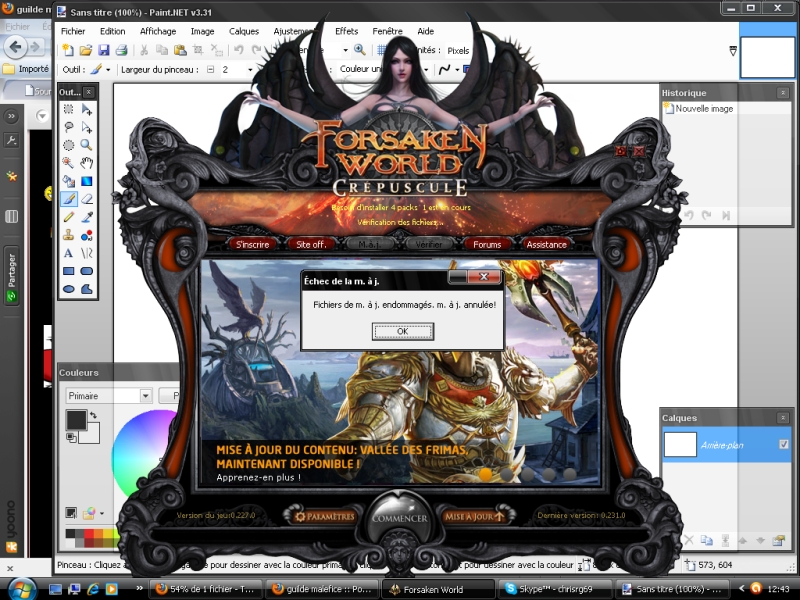800x600 pixels.
Task: Select the Nouvelle image history entry
Action: 698,108
